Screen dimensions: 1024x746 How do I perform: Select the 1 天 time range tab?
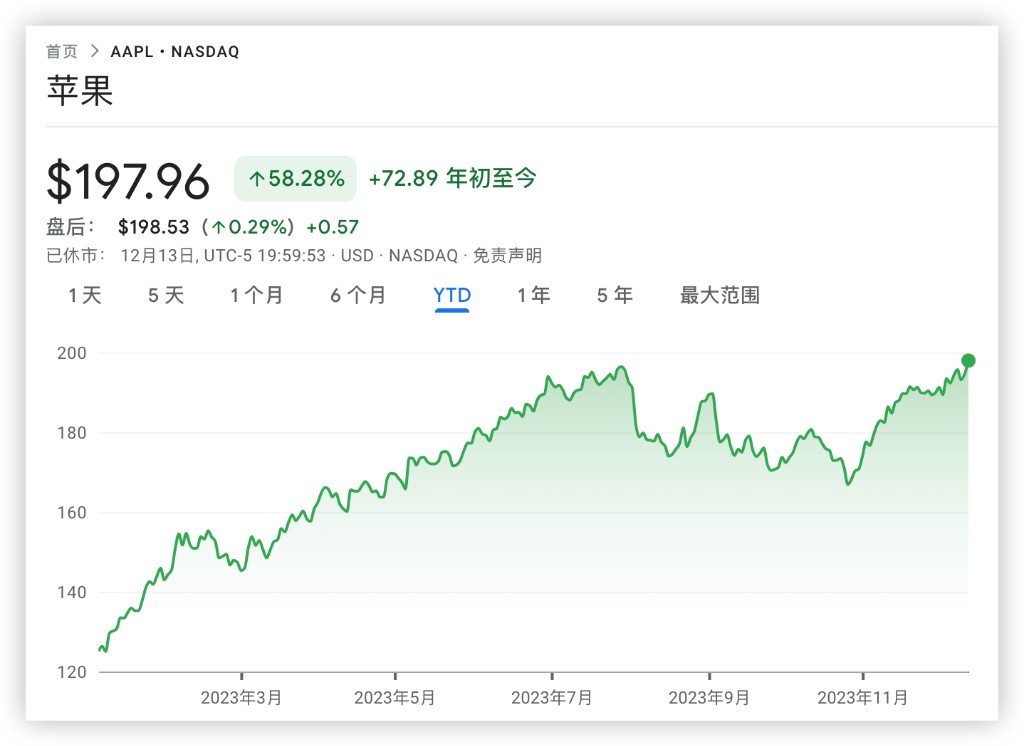85,295
